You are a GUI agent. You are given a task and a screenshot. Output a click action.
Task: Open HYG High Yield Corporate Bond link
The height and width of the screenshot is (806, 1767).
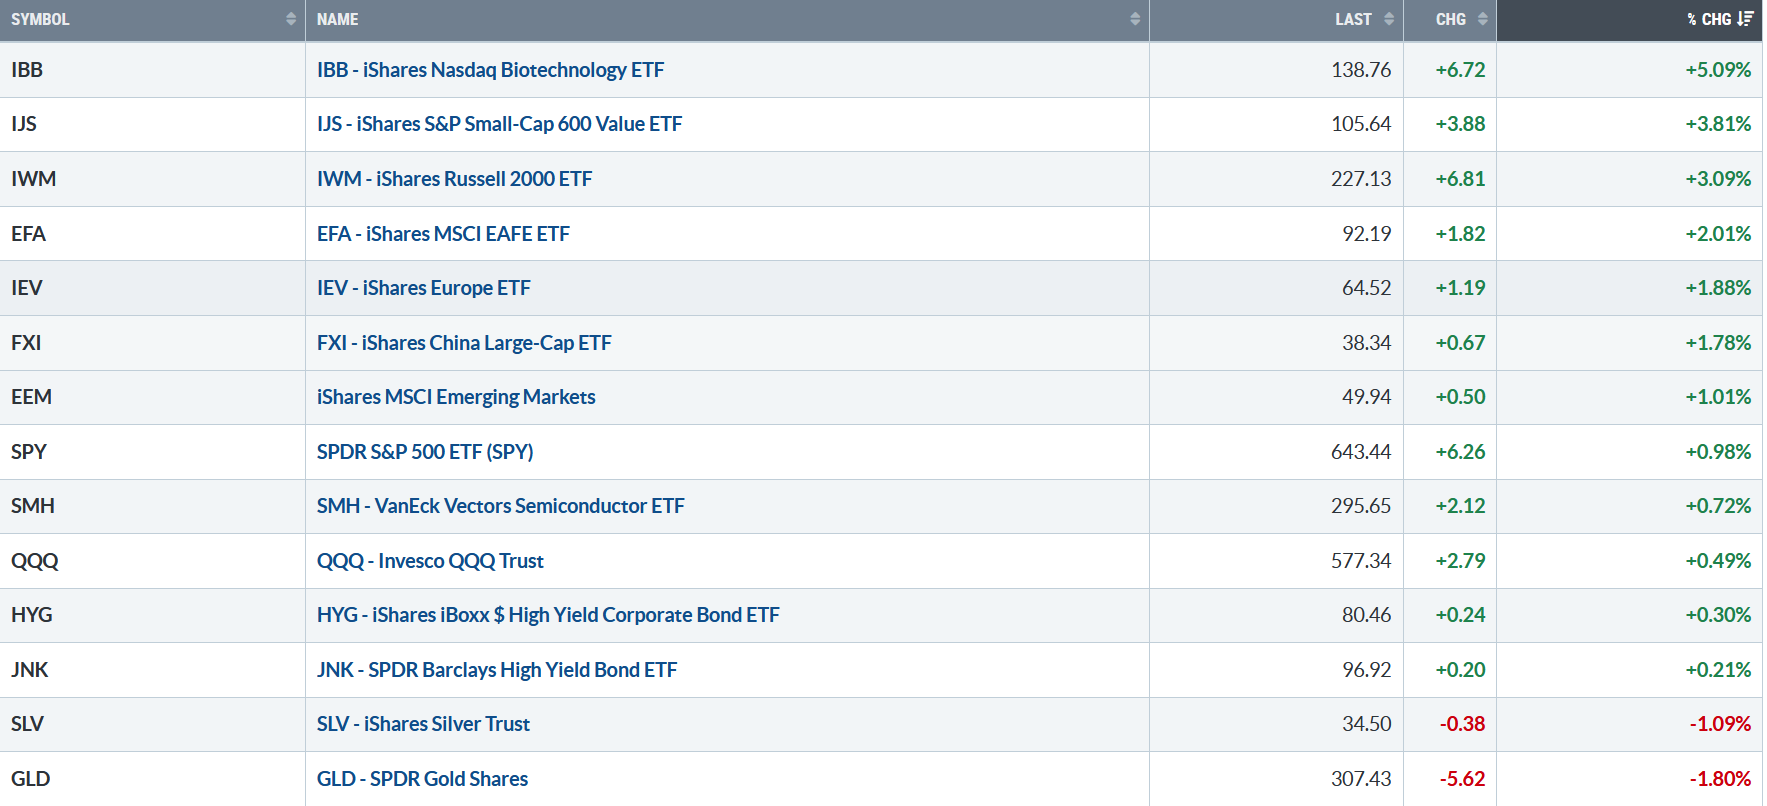[548, 615]
